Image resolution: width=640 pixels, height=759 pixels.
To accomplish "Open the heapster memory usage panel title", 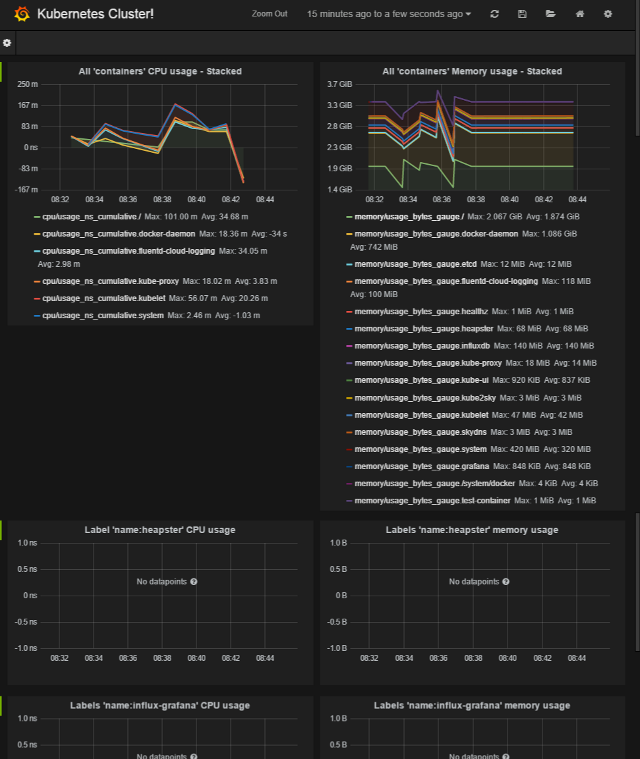I will tap(472, 530).
